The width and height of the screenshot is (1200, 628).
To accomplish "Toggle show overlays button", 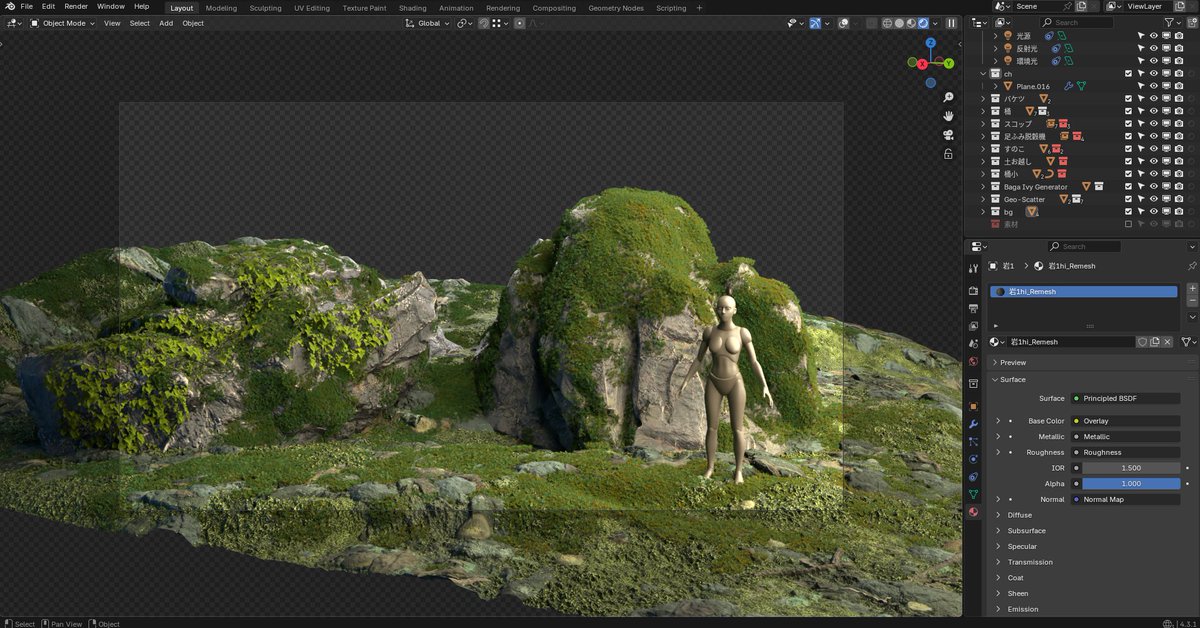I will (x=844, y=23).
